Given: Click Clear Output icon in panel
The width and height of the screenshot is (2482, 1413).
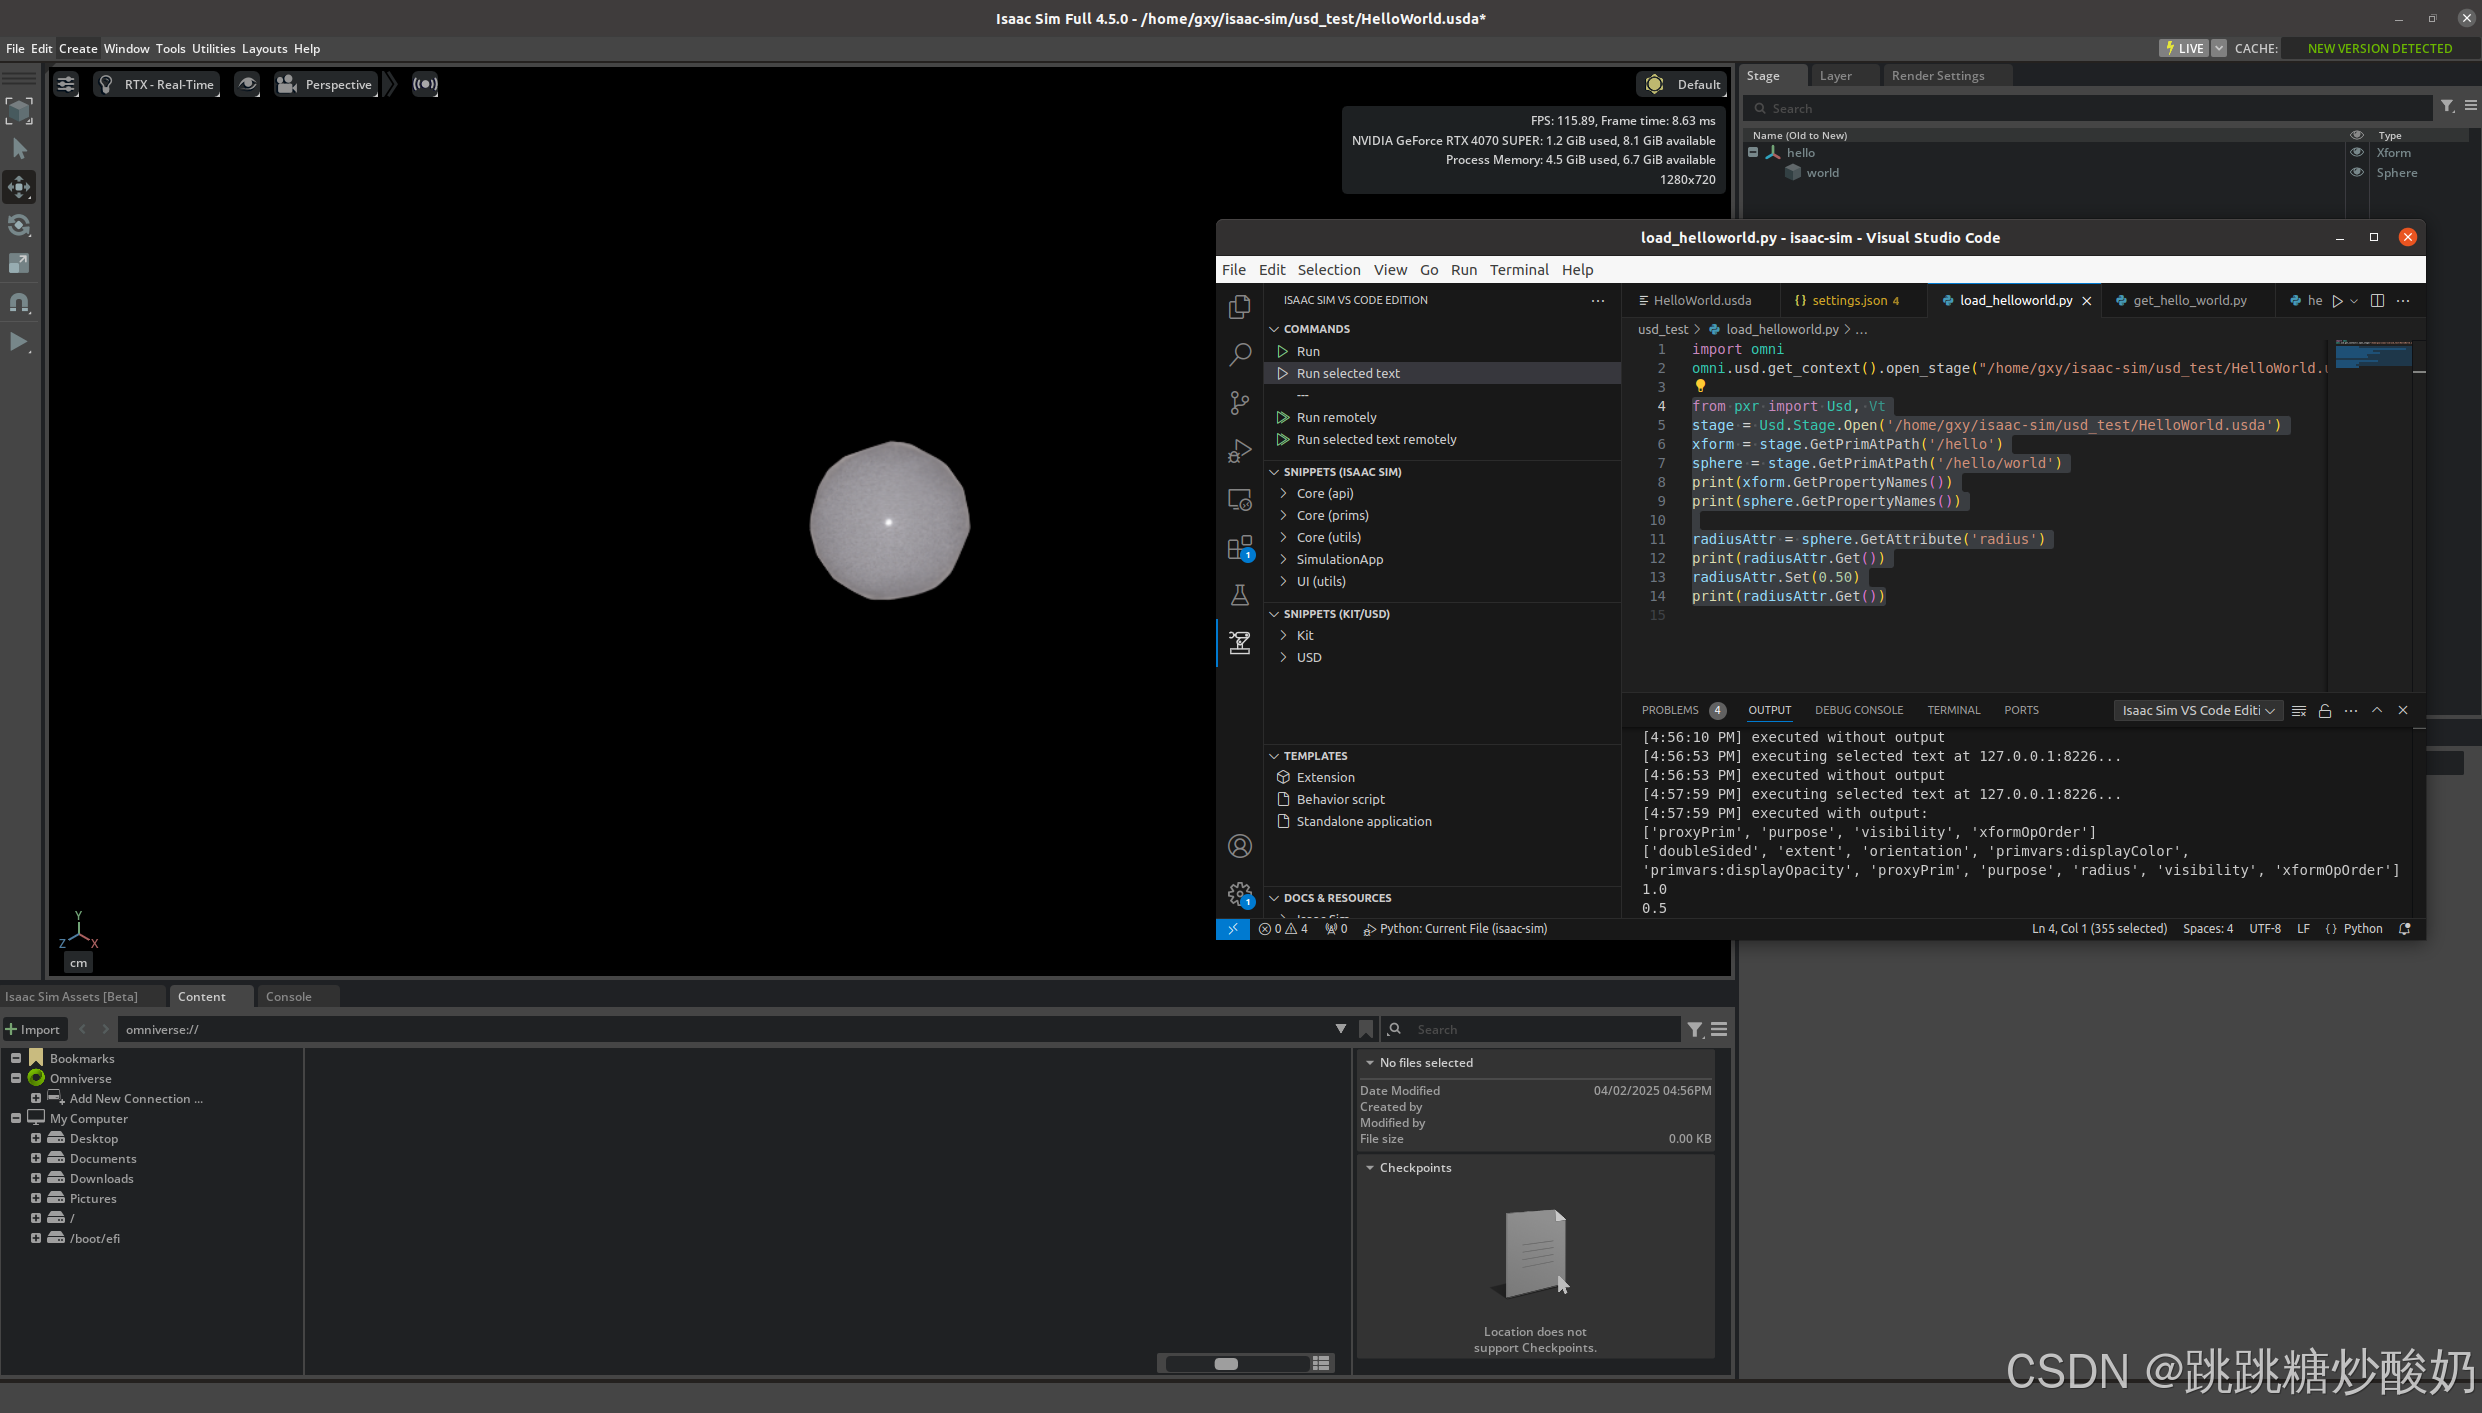Looking at the screenshot, I should coord(2298,710).
